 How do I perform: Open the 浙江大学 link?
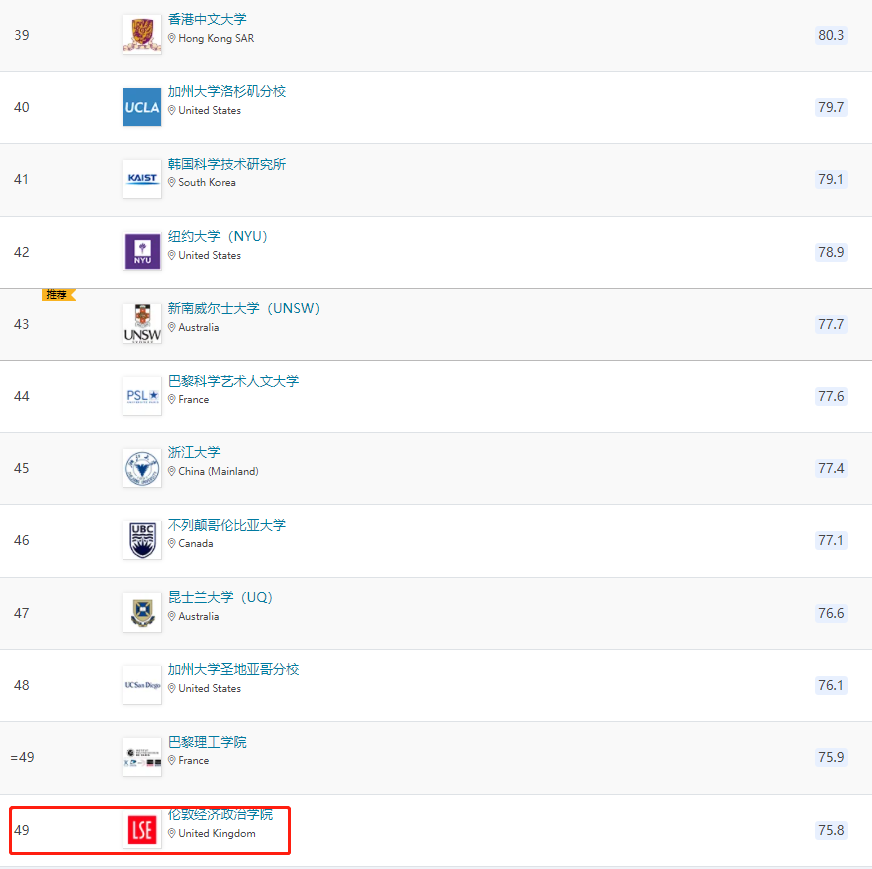(194, 452)
